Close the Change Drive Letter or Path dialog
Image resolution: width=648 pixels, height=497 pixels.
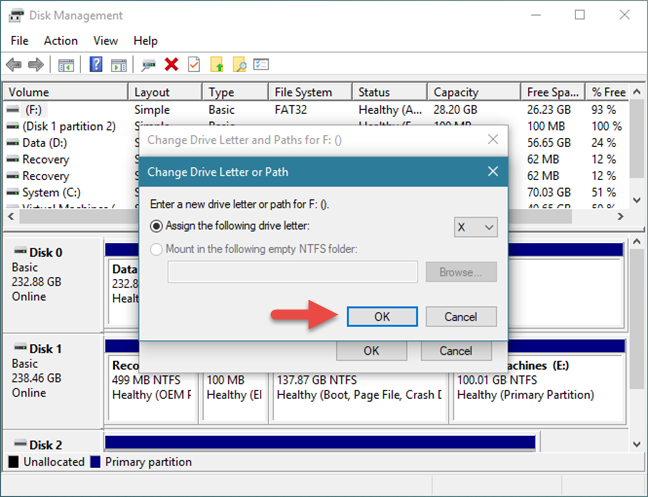(x=493, y=171)
